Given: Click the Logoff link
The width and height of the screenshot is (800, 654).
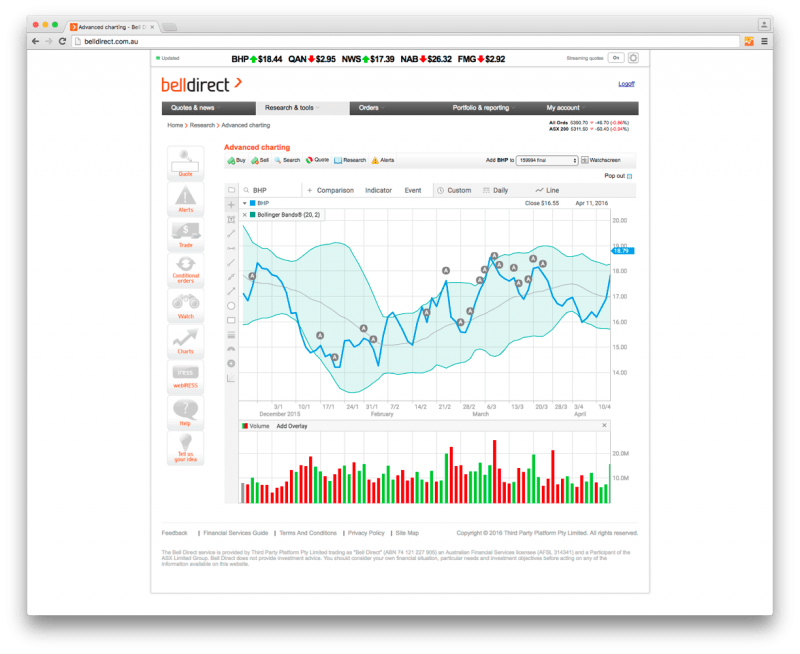Looking at the screenshot, I should point(626,84).
